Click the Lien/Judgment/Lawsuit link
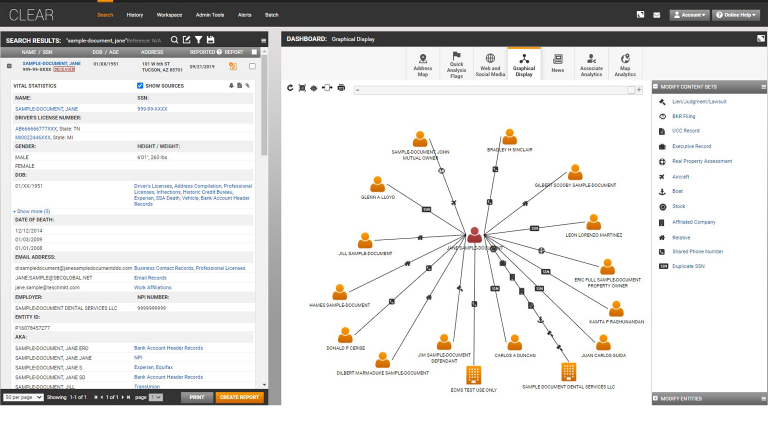Image resolution: width=768 pixels, height=432 pixels. point(698,102)
